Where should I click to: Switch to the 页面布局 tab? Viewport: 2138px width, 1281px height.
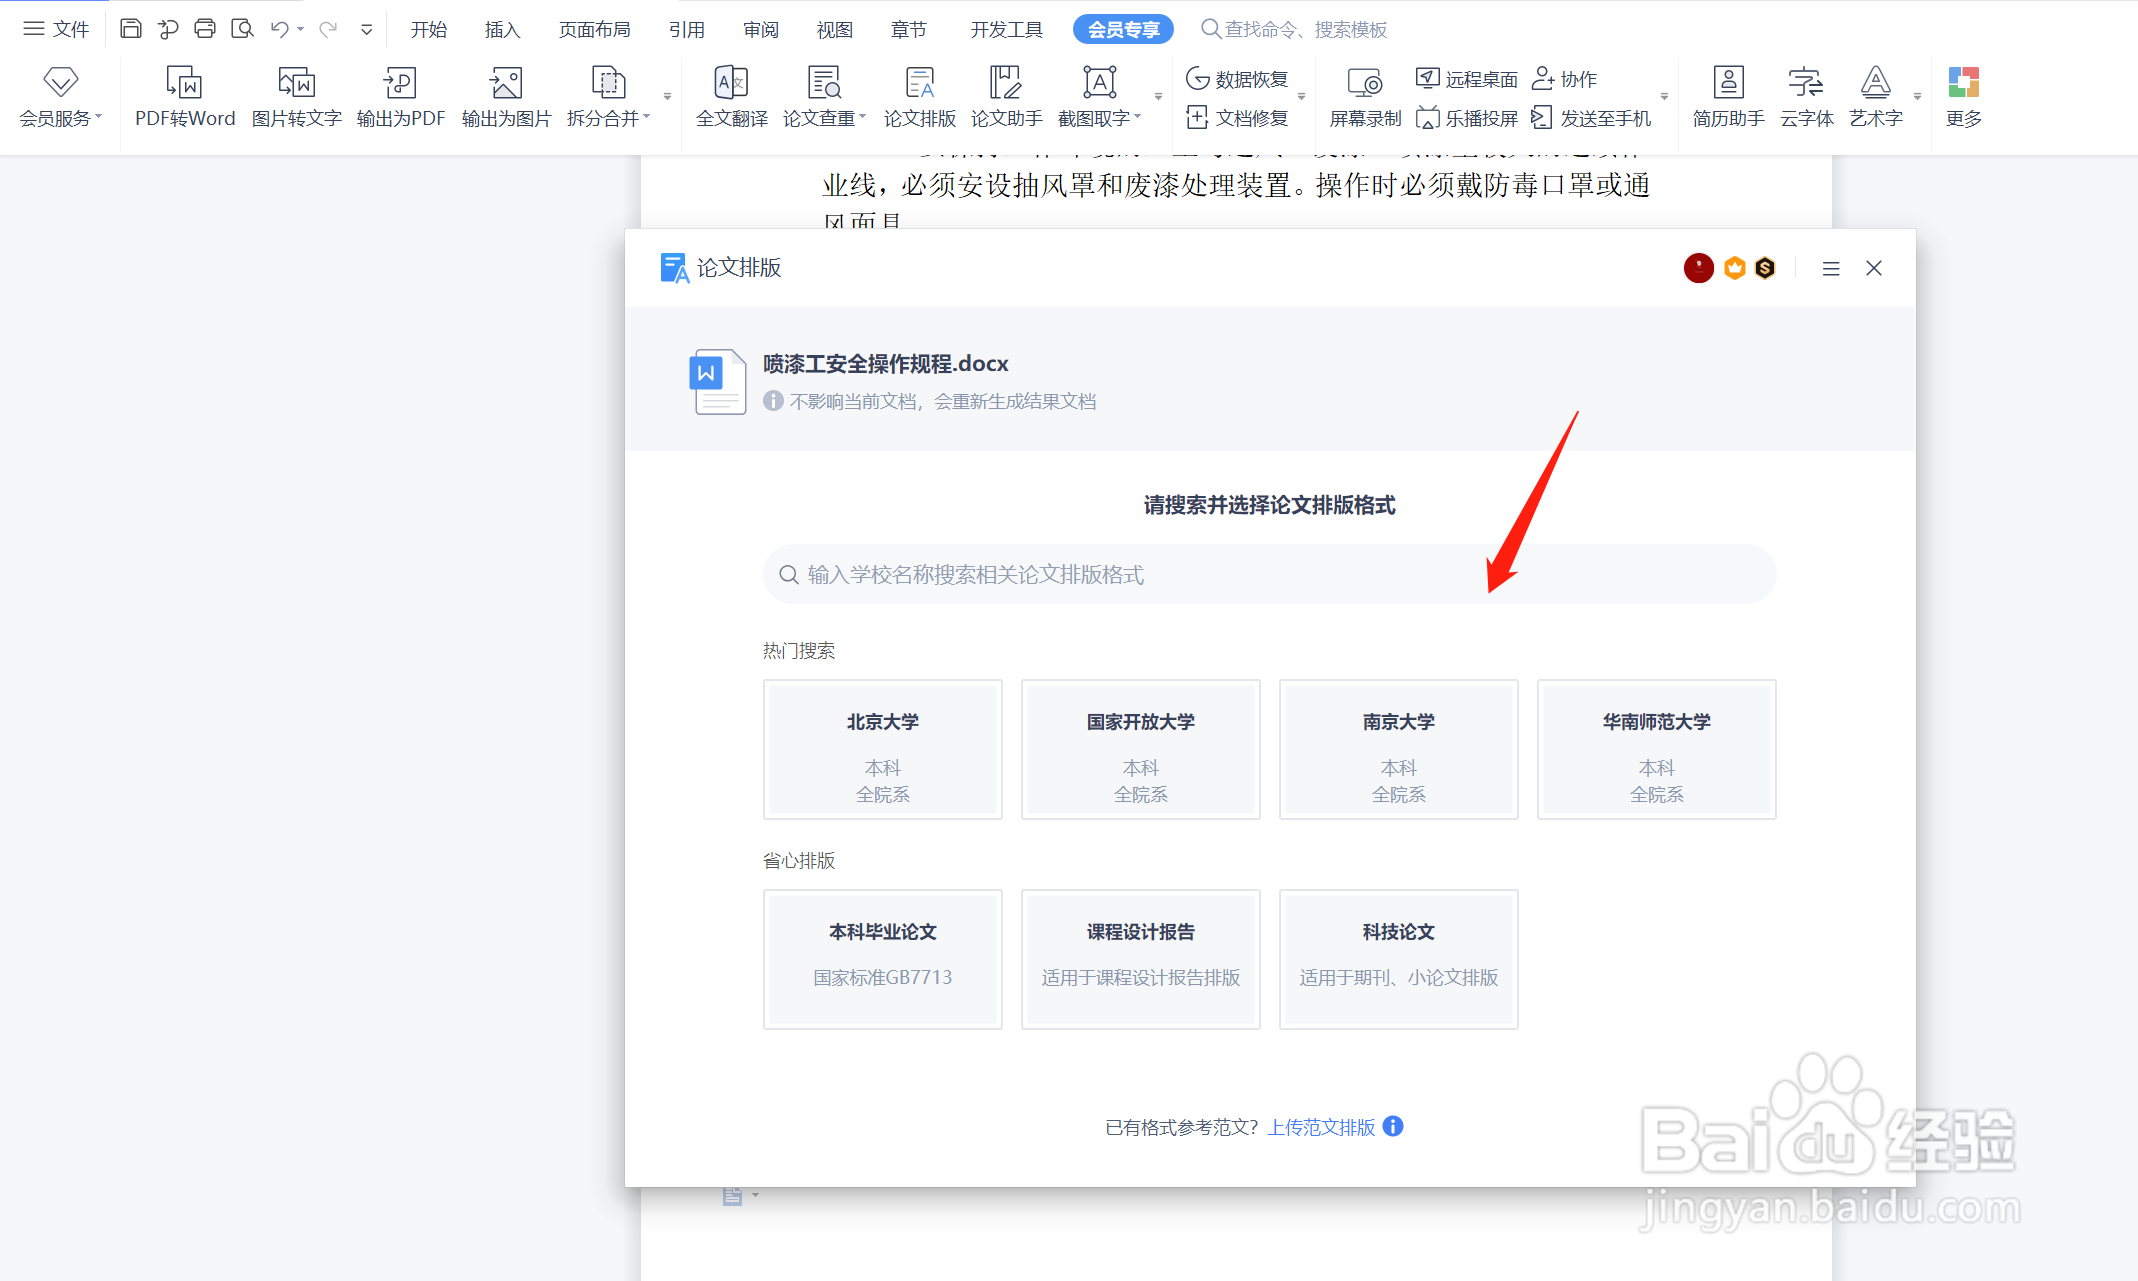[x=594, y=29]
